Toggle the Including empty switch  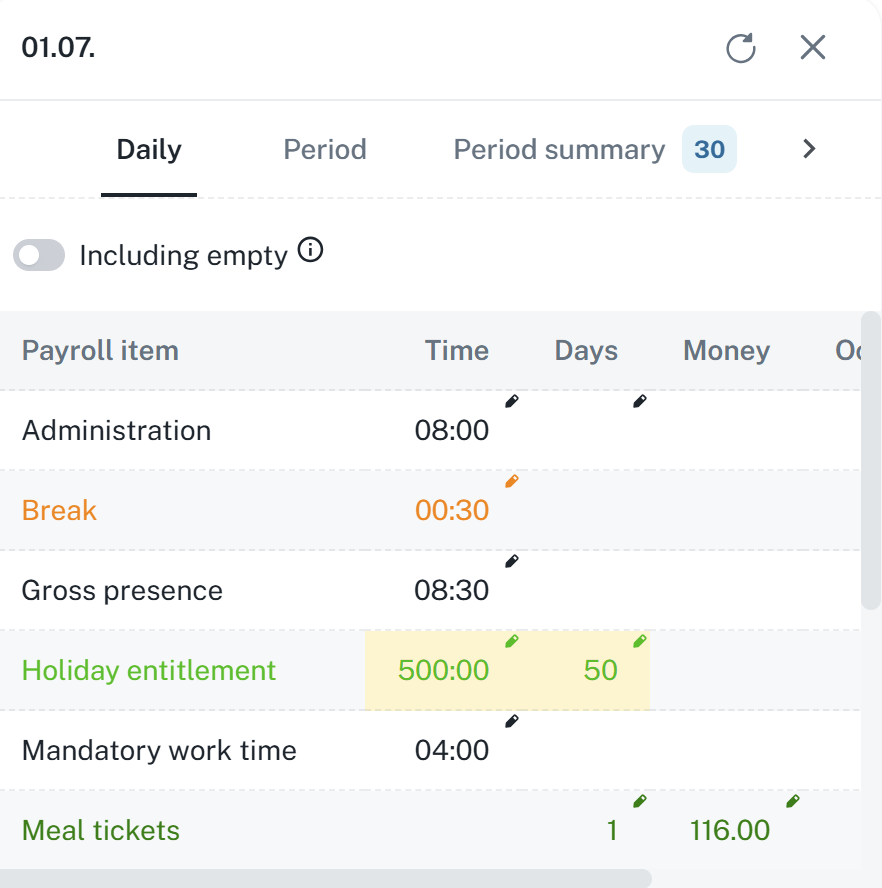point(39,256)
